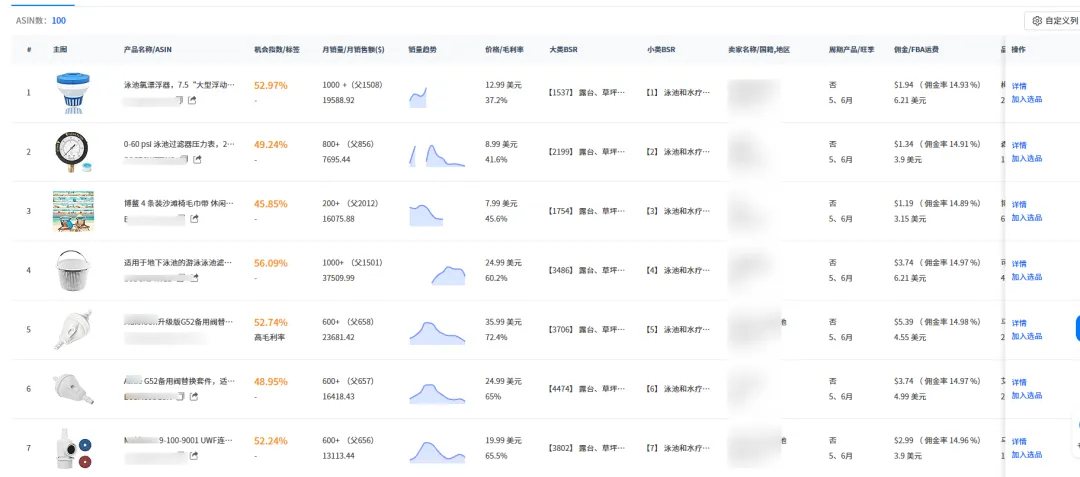The width and height of the screenshot is (1080, 477).
Task: Select product title 适用于地下泳池的游泳泳池滤
Action: (x=179, y=263)
